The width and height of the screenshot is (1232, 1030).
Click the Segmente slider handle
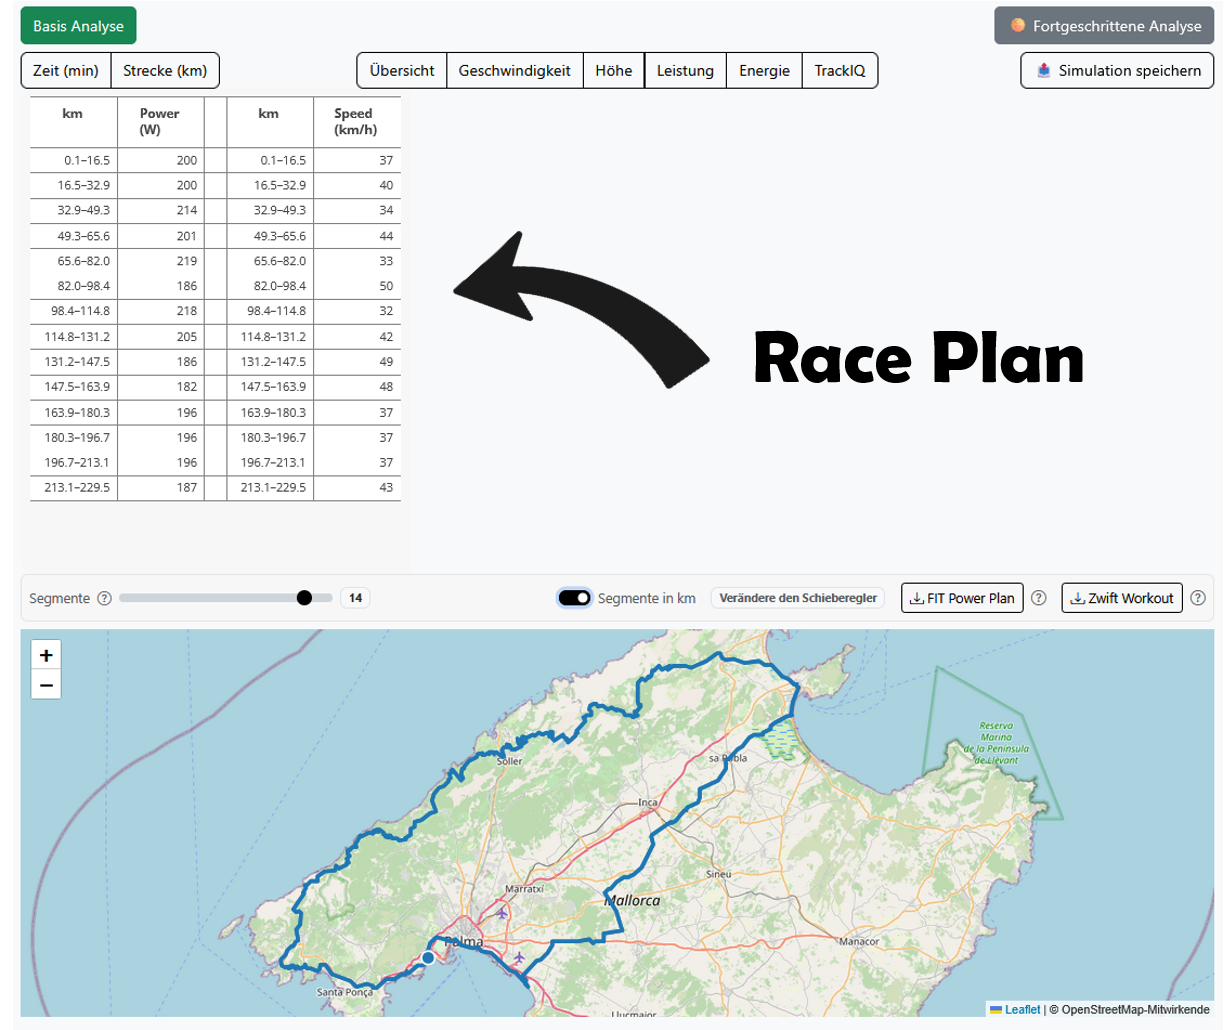click(305, 598)
